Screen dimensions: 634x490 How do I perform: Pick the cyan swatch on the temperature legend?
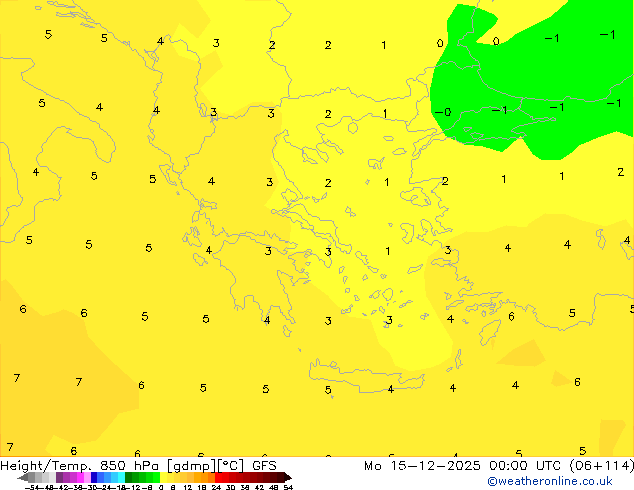pos(118,477)
